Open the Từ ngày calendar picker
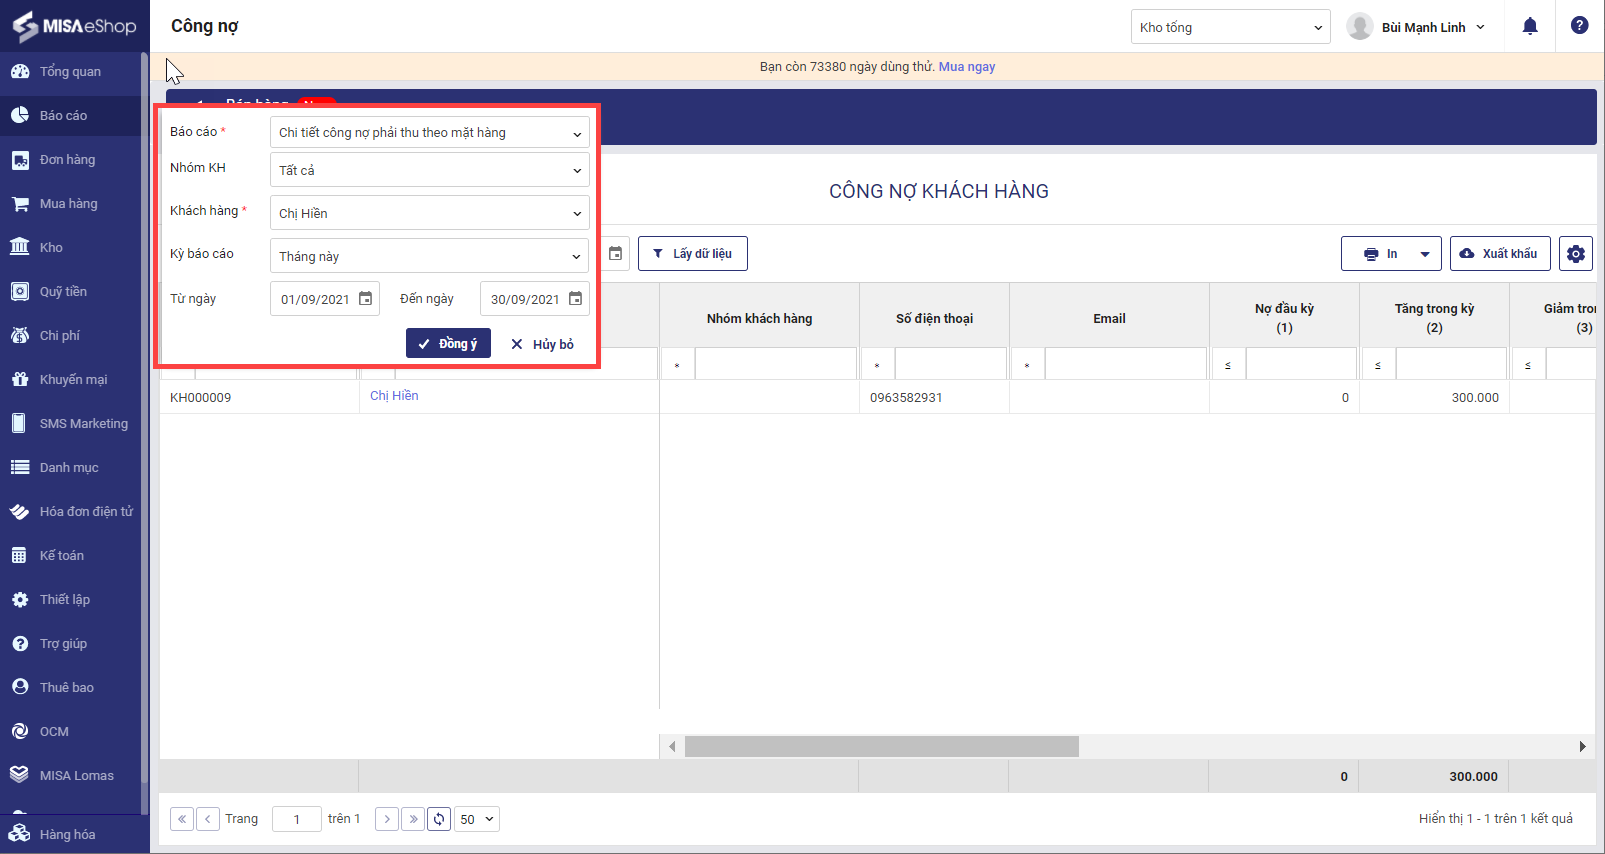The height and width of the screenshot is (854, 1605). (x=366, y=299)
